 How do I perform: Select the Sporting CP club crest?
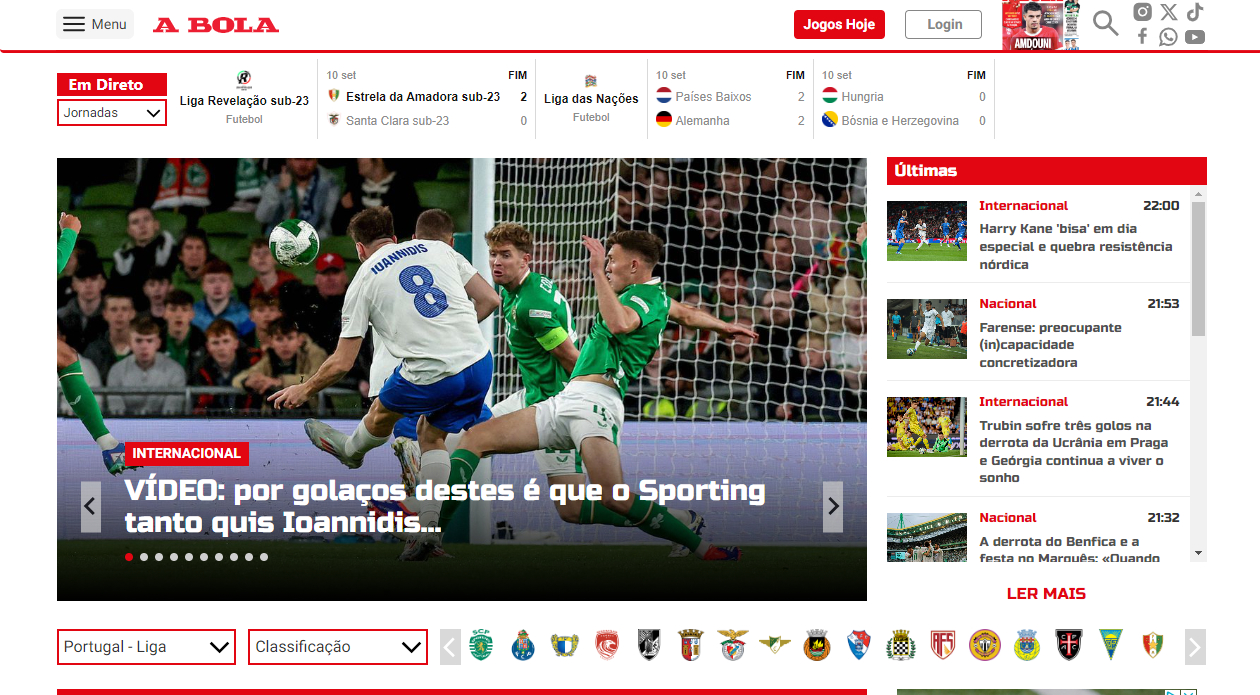point(481,645)
